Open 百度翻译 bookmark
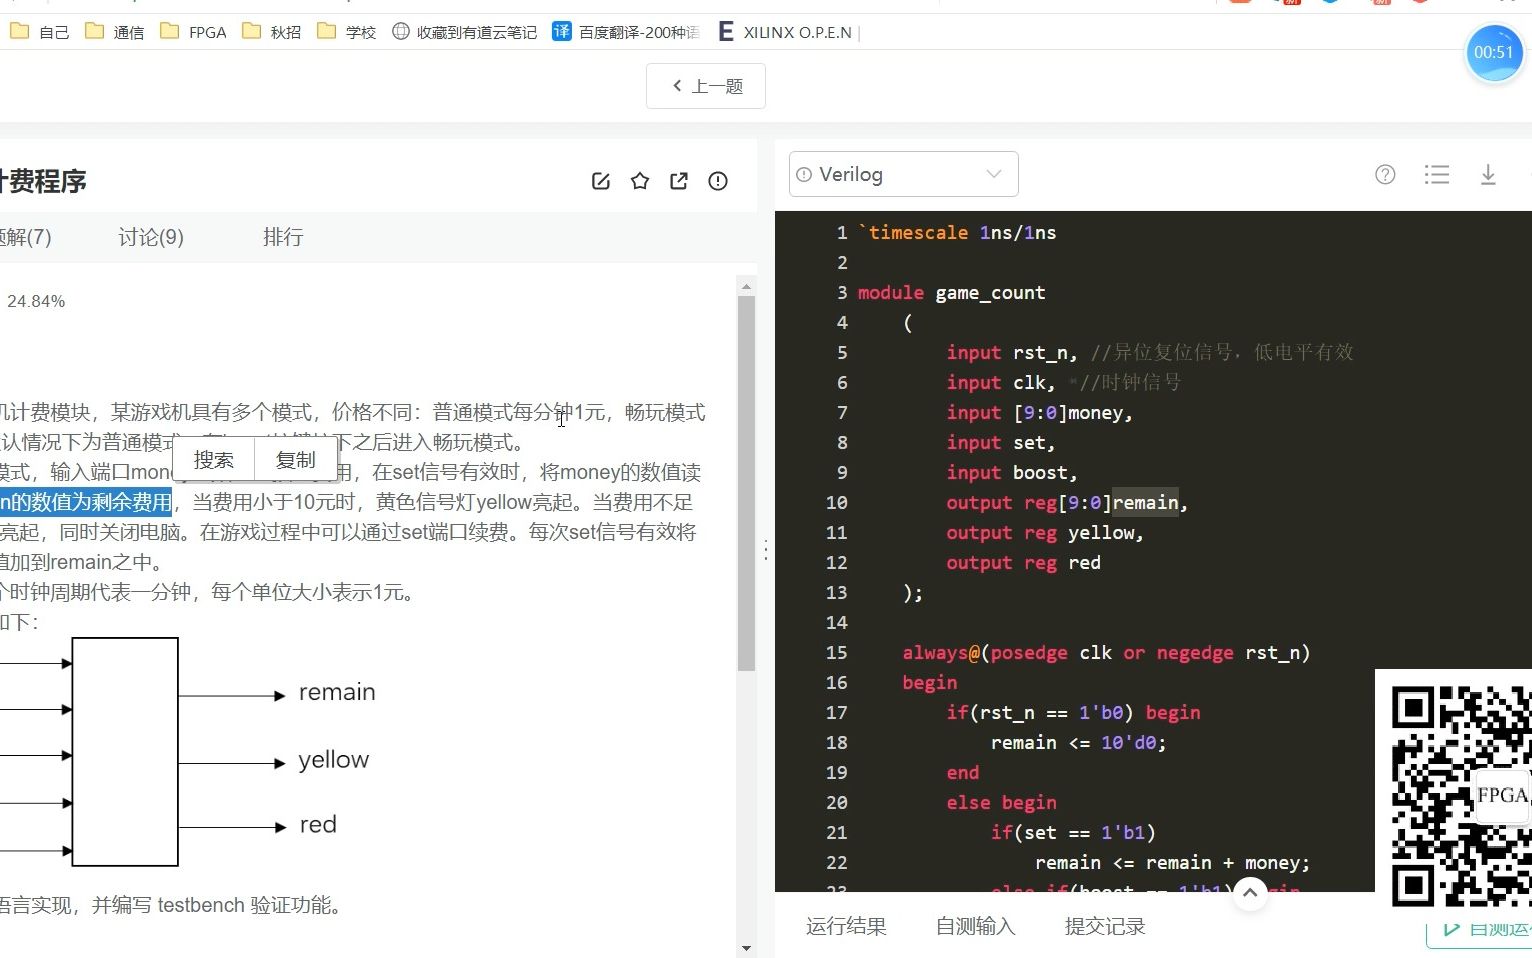 pos(626,32)
